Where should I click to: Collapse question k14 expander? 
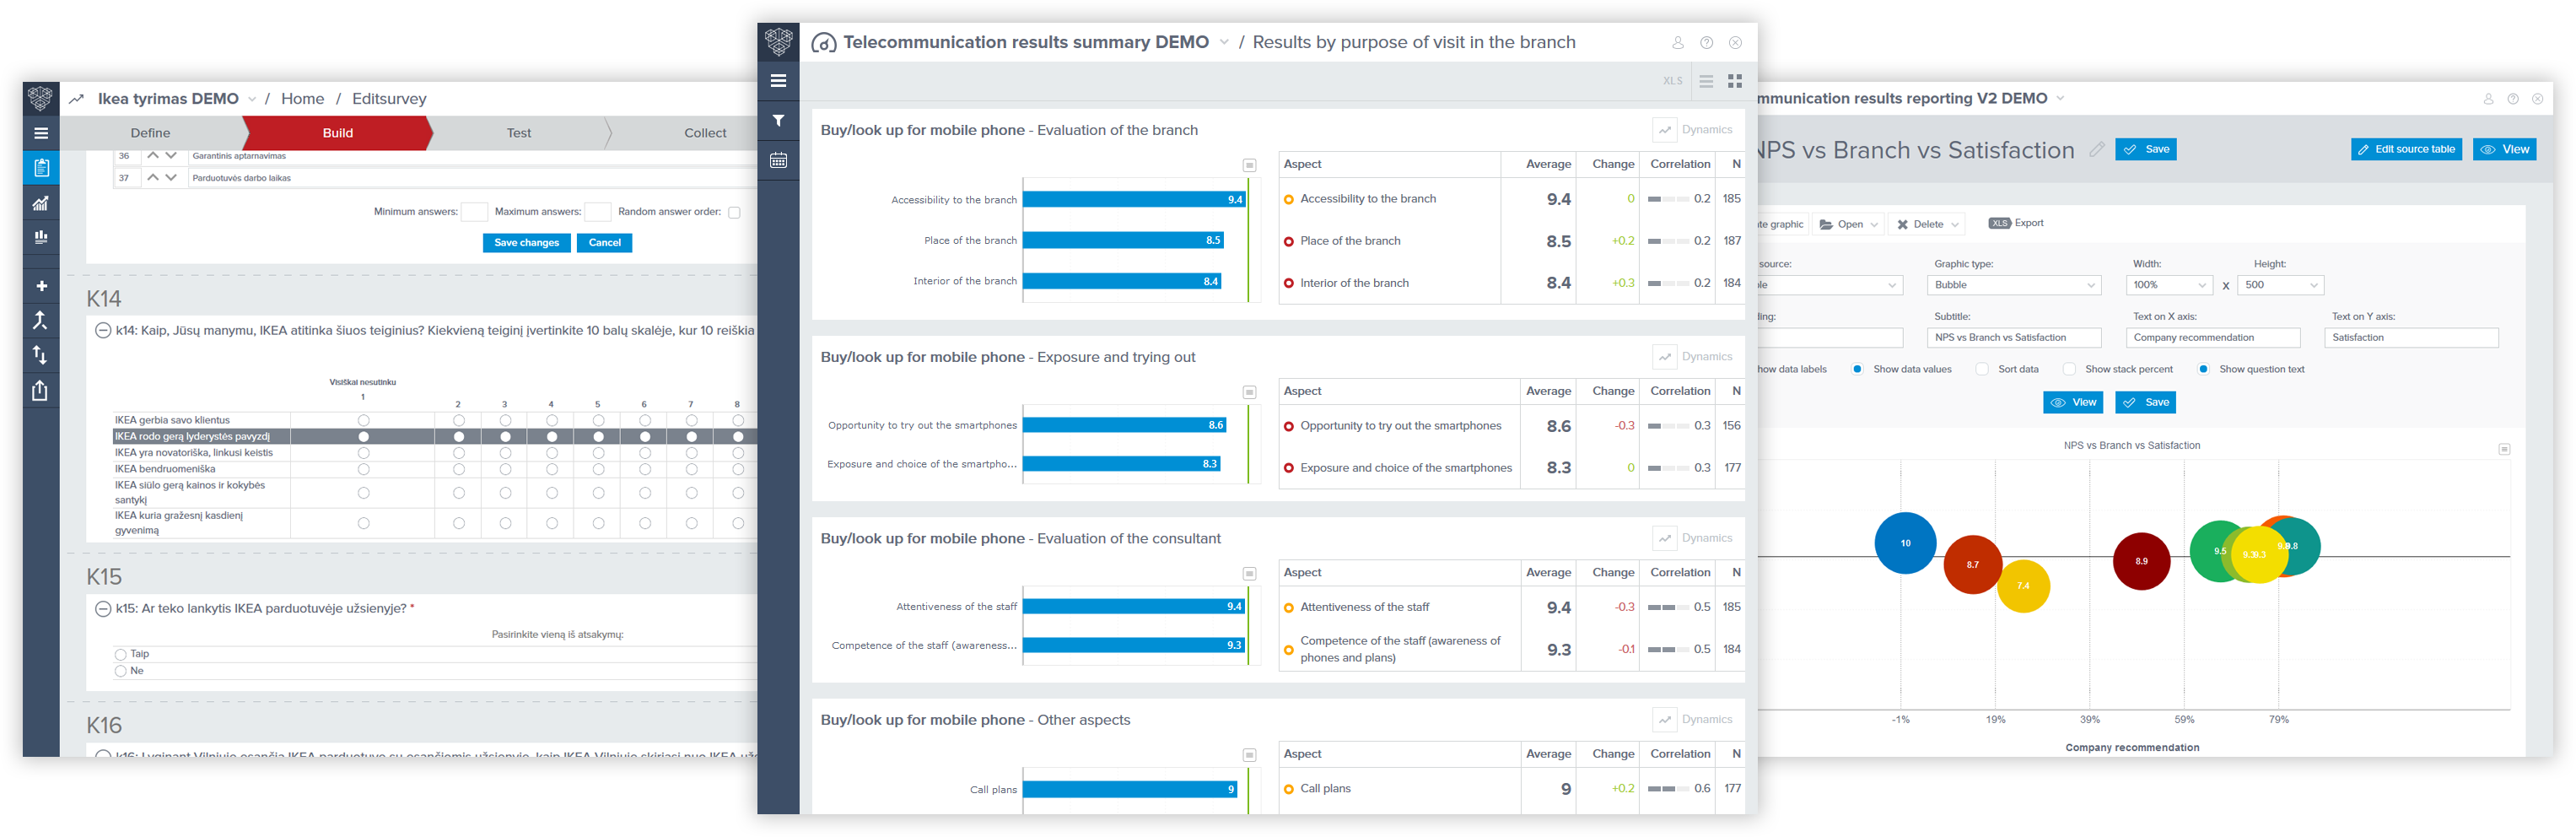pyautogui.click(x=102, y=331)
